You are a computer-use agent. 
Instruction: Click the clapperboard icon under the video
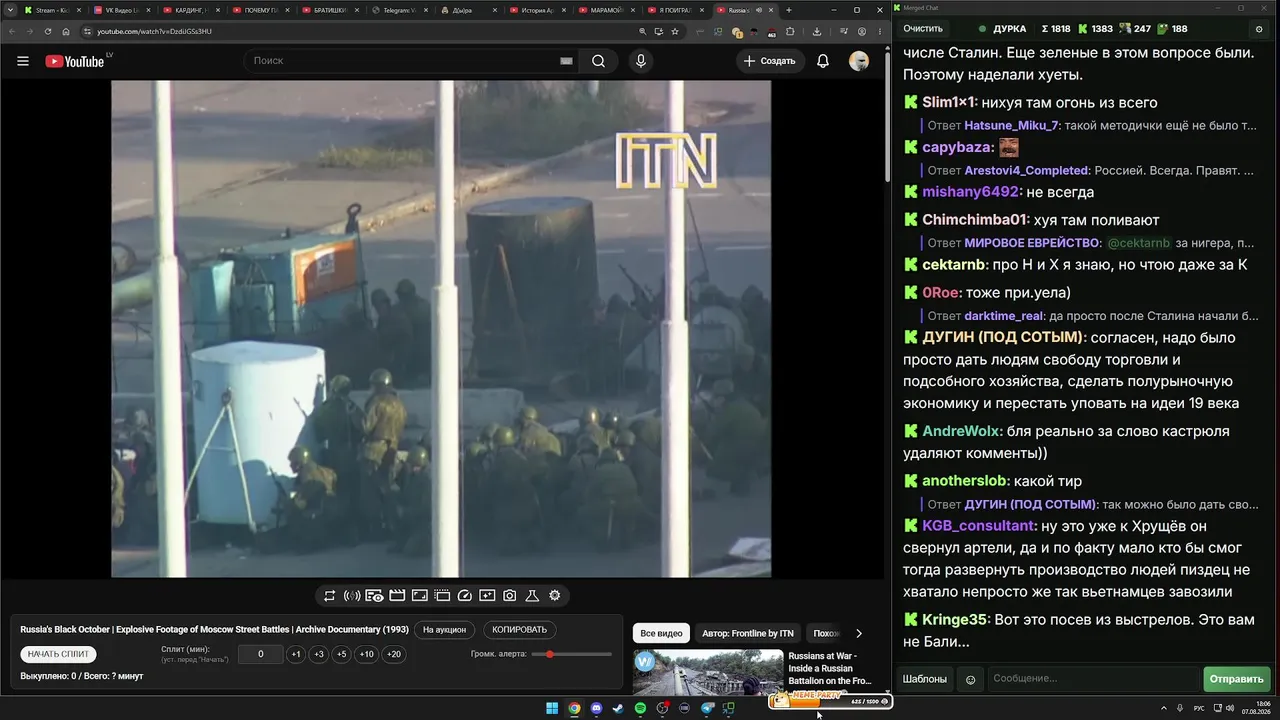pyautogui.click(x=397, y=596)
